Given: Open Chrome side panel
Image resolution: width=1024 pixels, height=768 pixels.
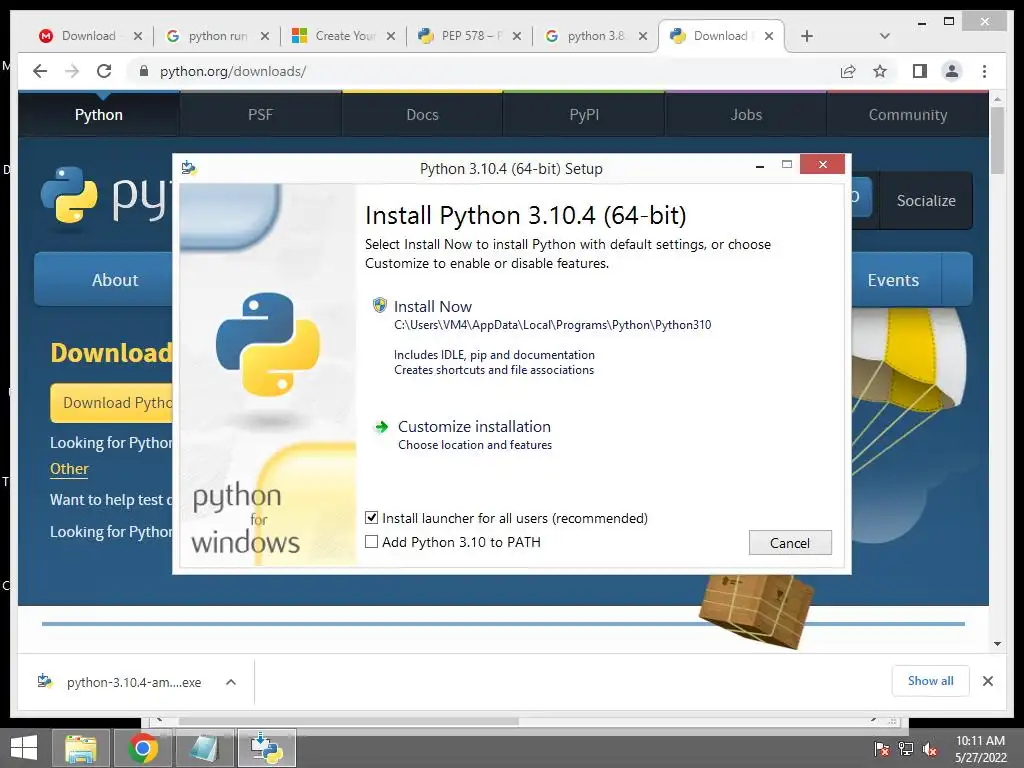Looking at the screenshot, I should click(920, 71).
